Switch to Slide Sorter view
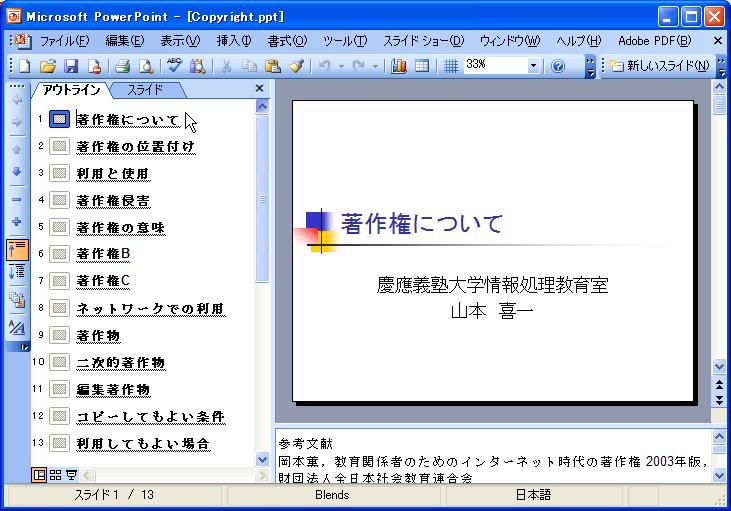731x511 pixels. (55, 475)
